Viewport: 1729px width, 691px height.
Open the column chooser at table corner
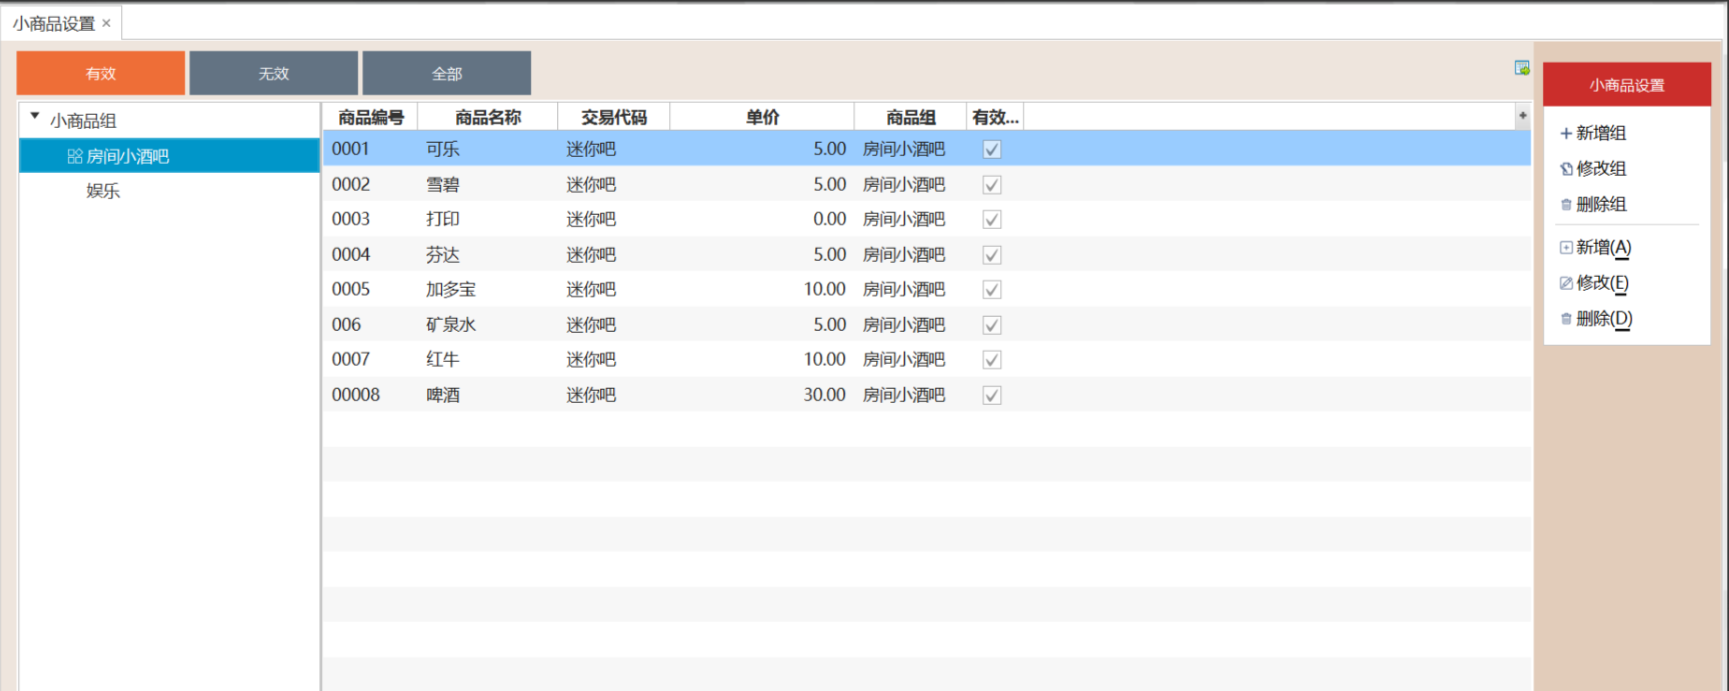coord(1522,116)
